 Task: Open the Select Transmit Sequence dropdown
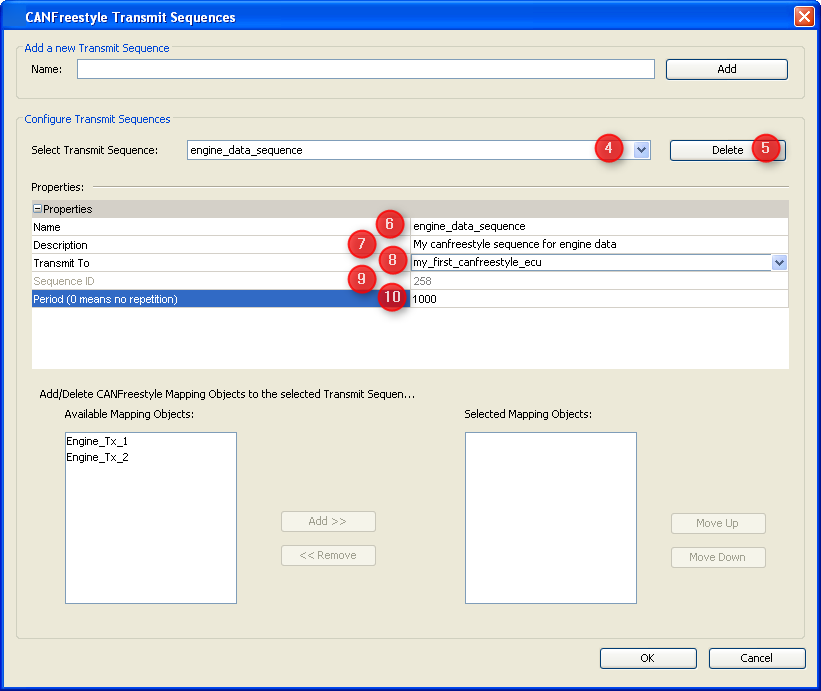coord(640,148)
